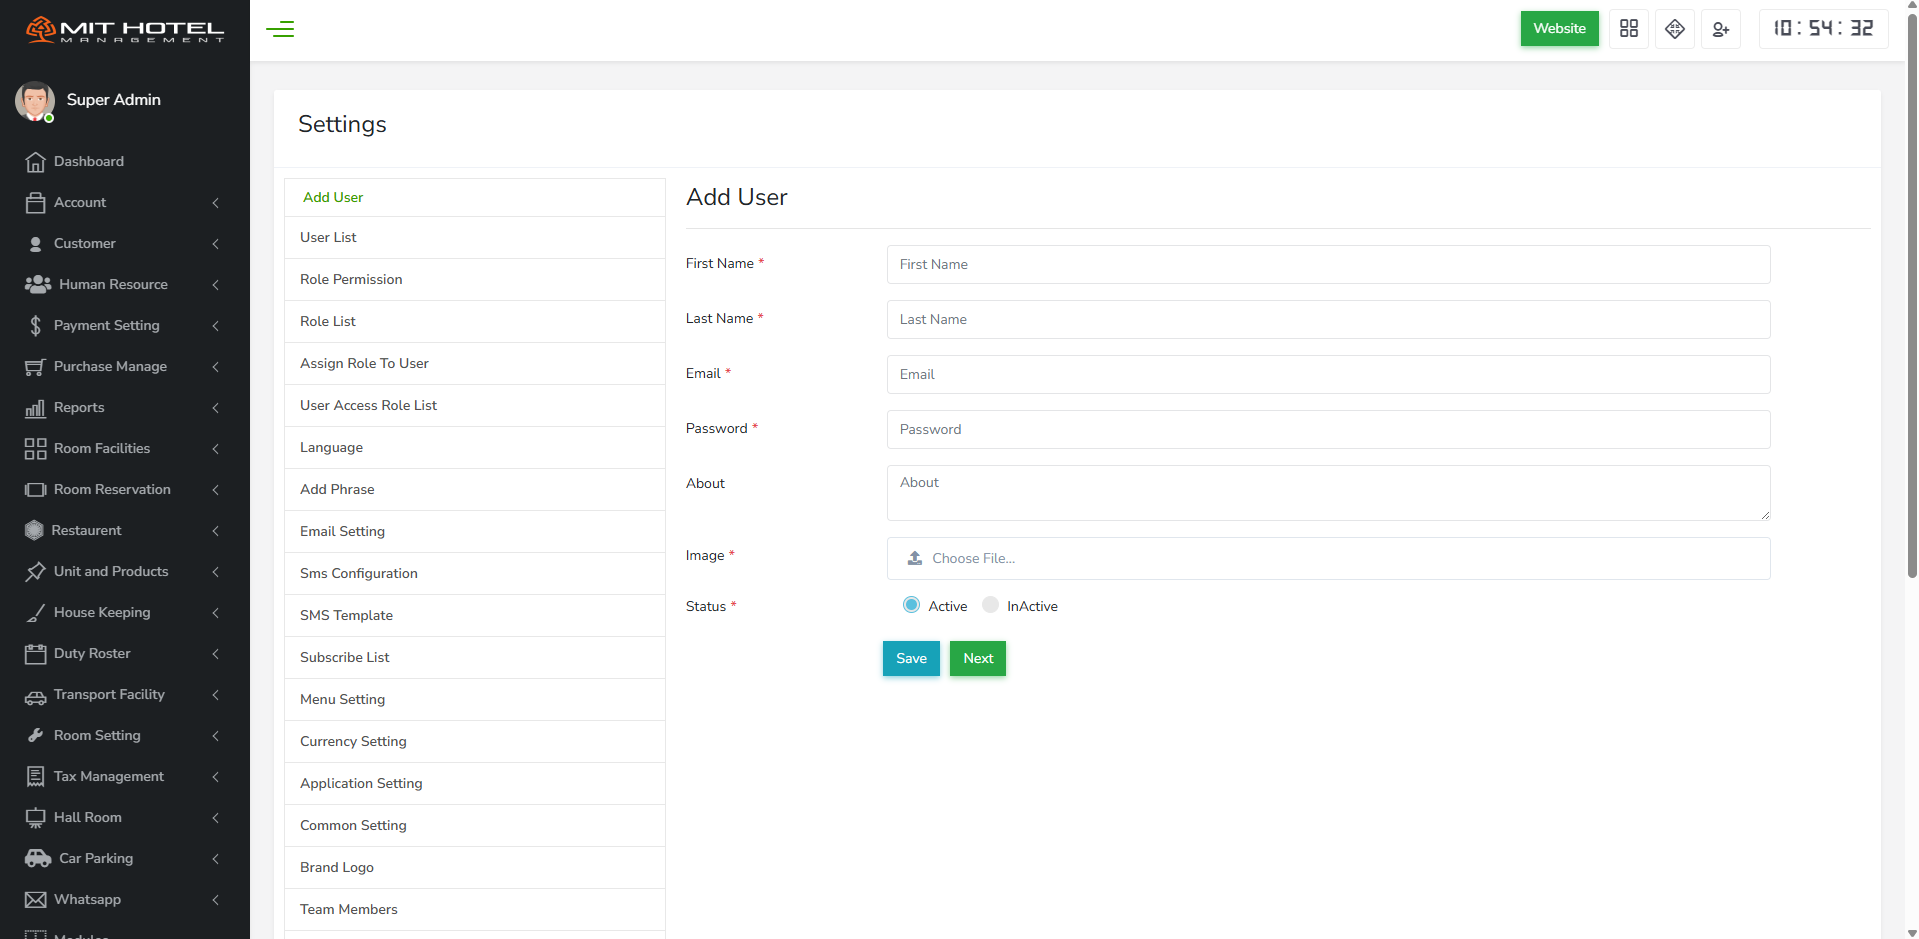Screen dimensions: 1919x939
Task: Select the InActive status radio button
Action: 990,605
